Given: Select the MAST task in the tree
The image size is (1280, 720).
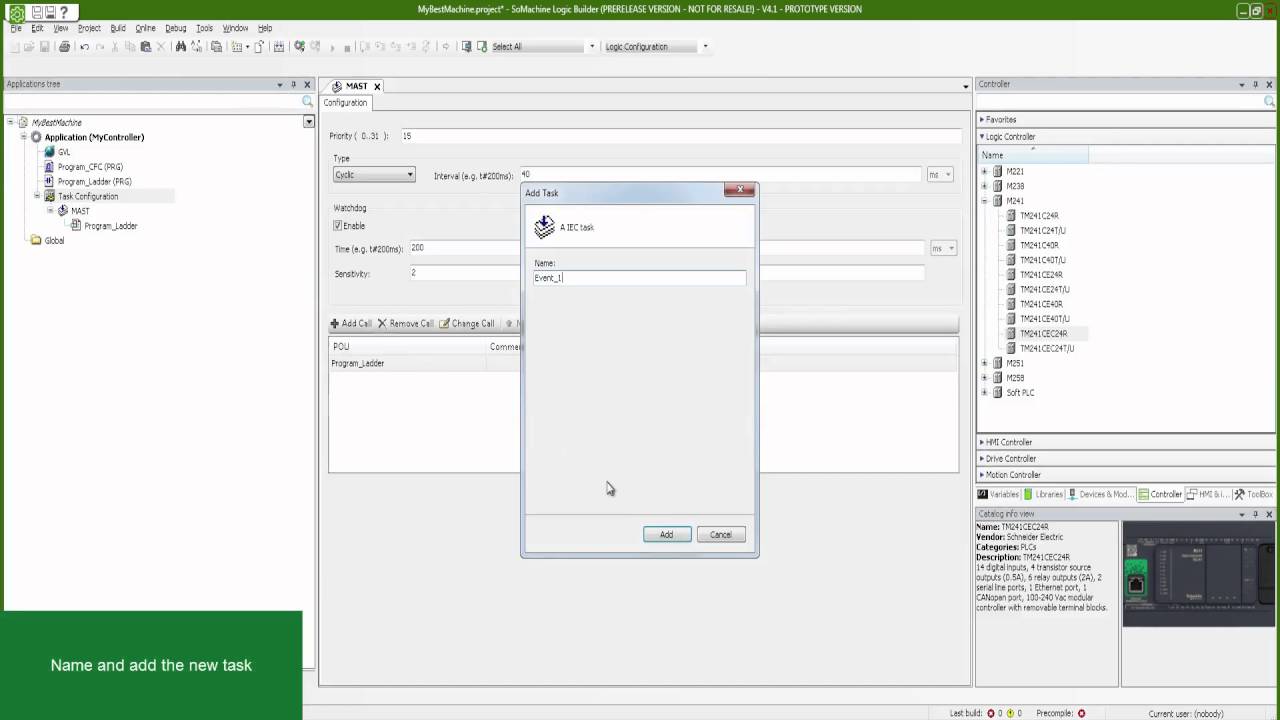Looking at the screenshot, I should pos(79,211).
